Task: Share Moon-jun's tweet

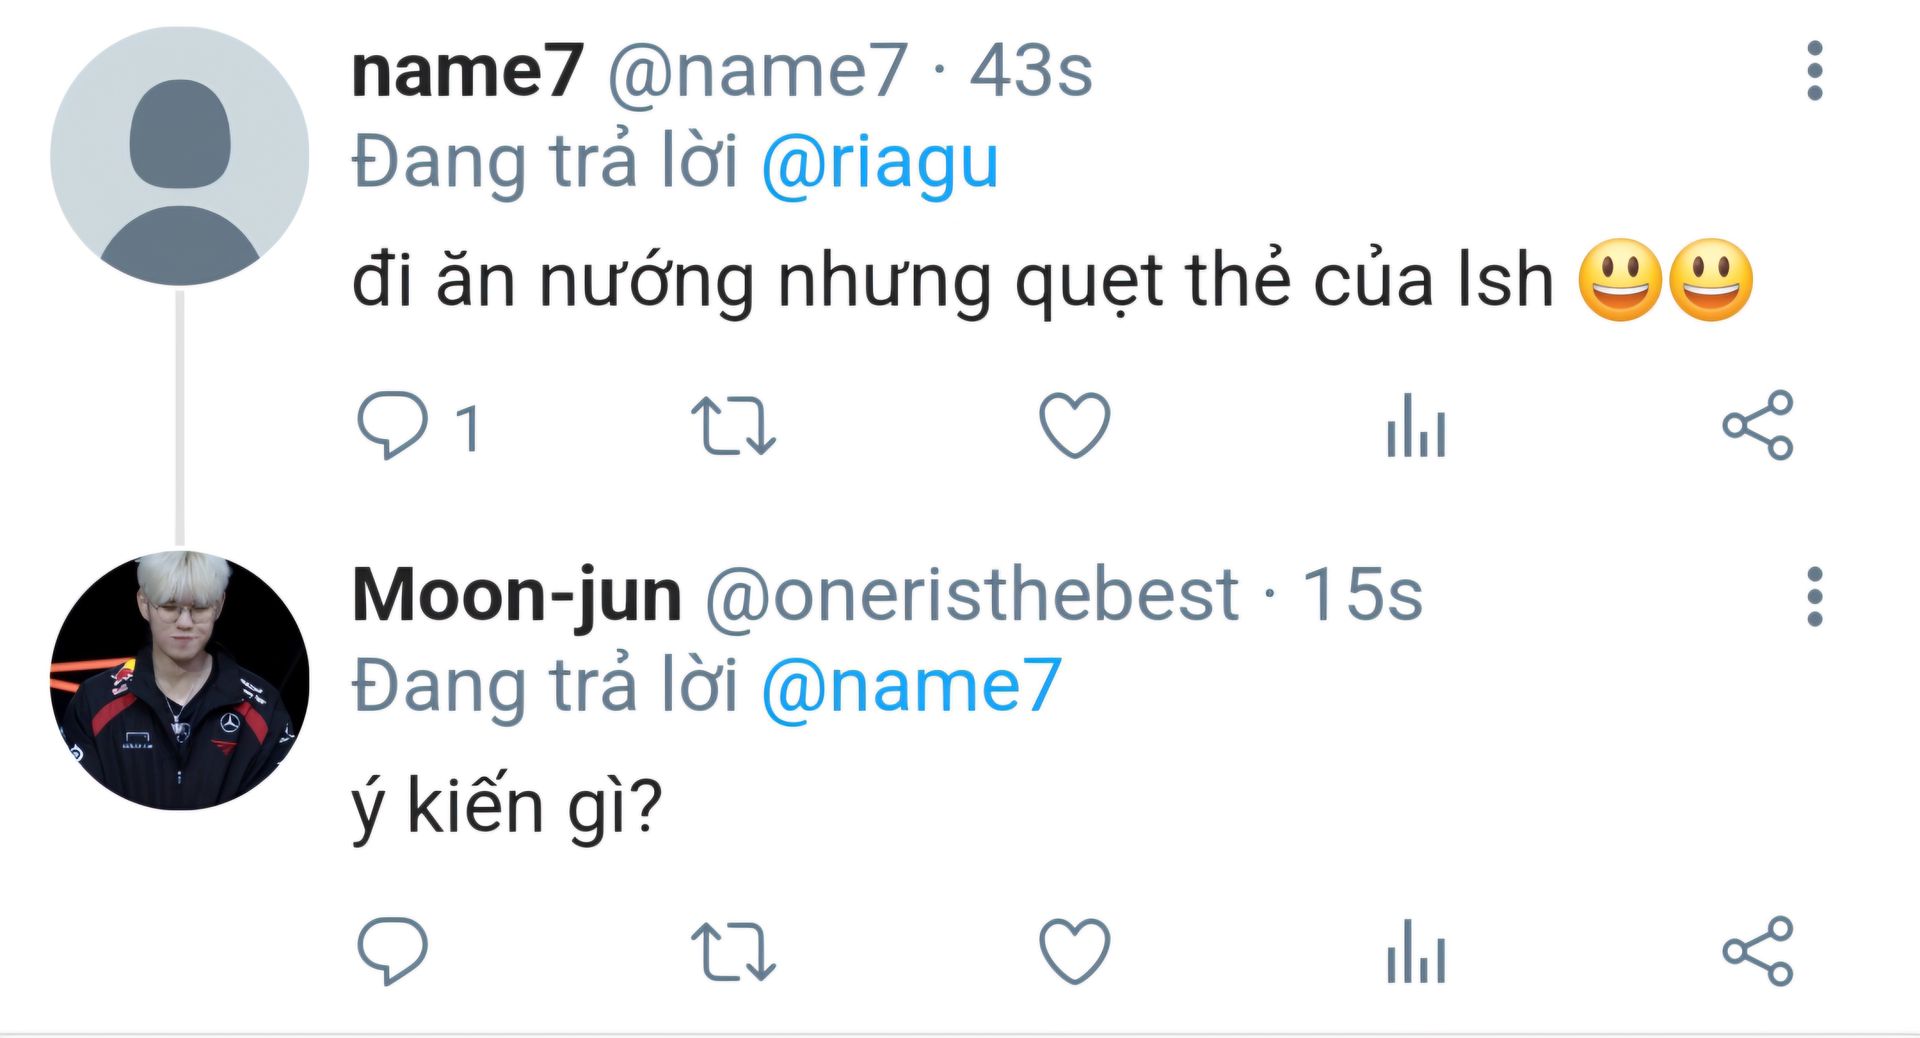Action: tap(1758, 951)
